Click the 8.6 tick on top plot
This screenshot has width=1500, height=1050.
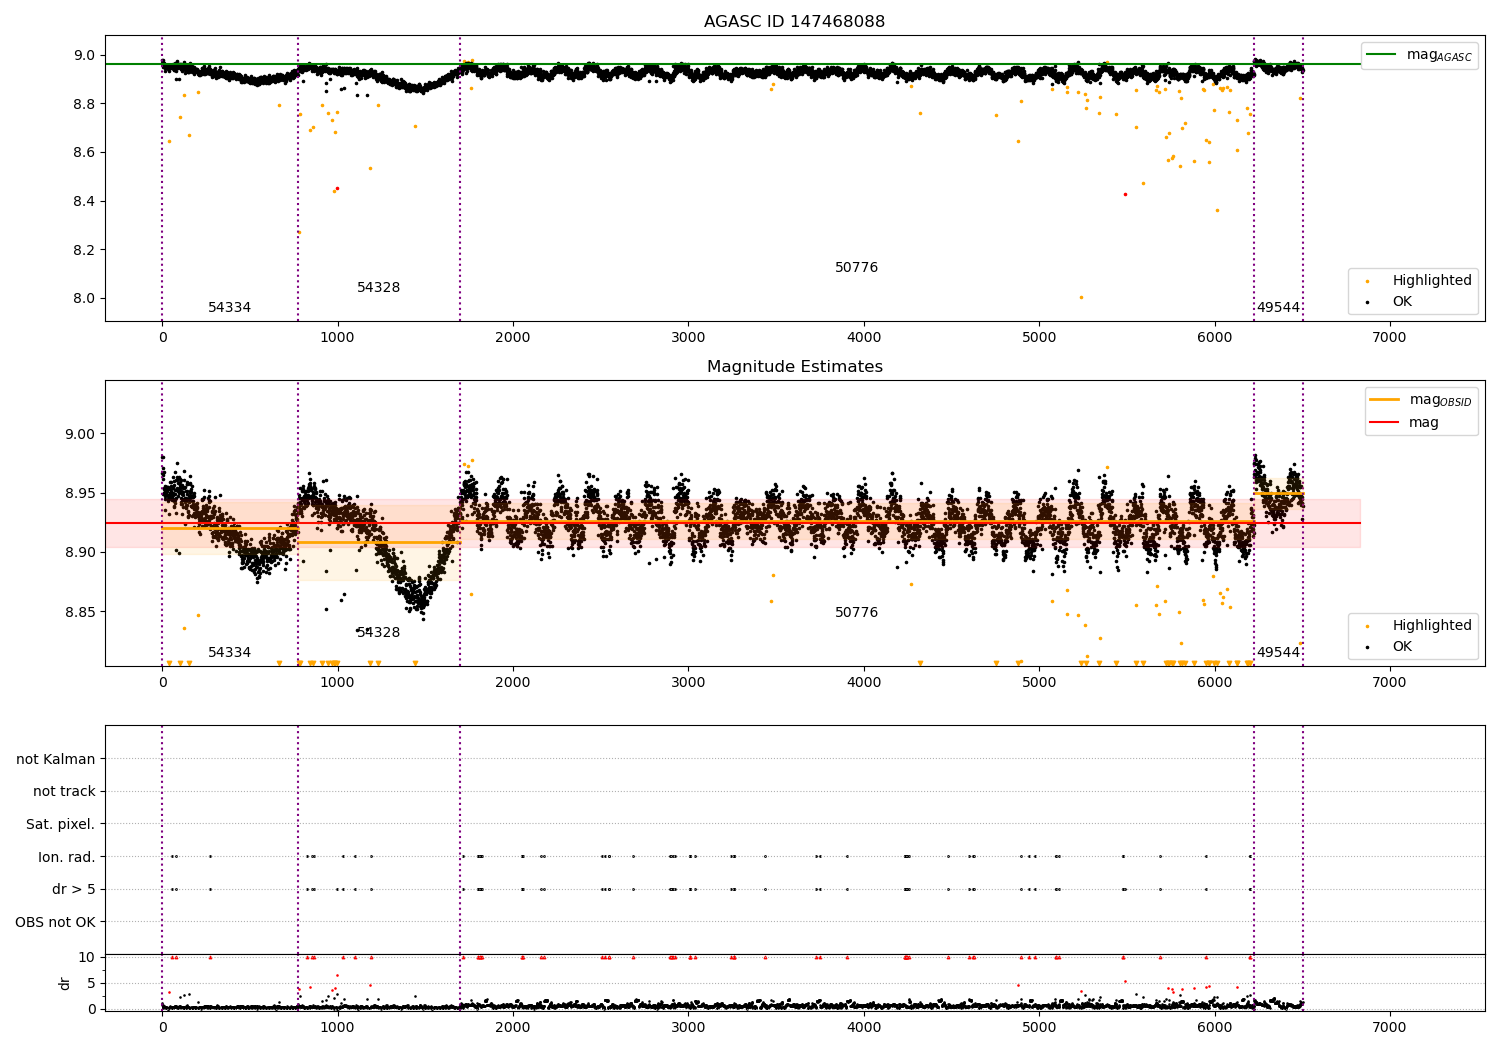pyautogui.click(x=87, y=153)
